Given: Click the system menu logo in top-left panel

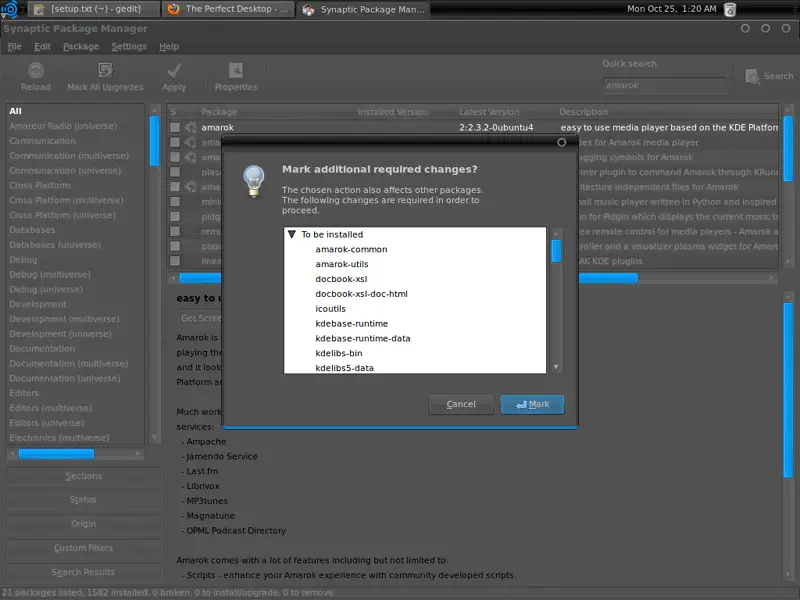Looking at the screenshot, I should click(x=9, y=9).
